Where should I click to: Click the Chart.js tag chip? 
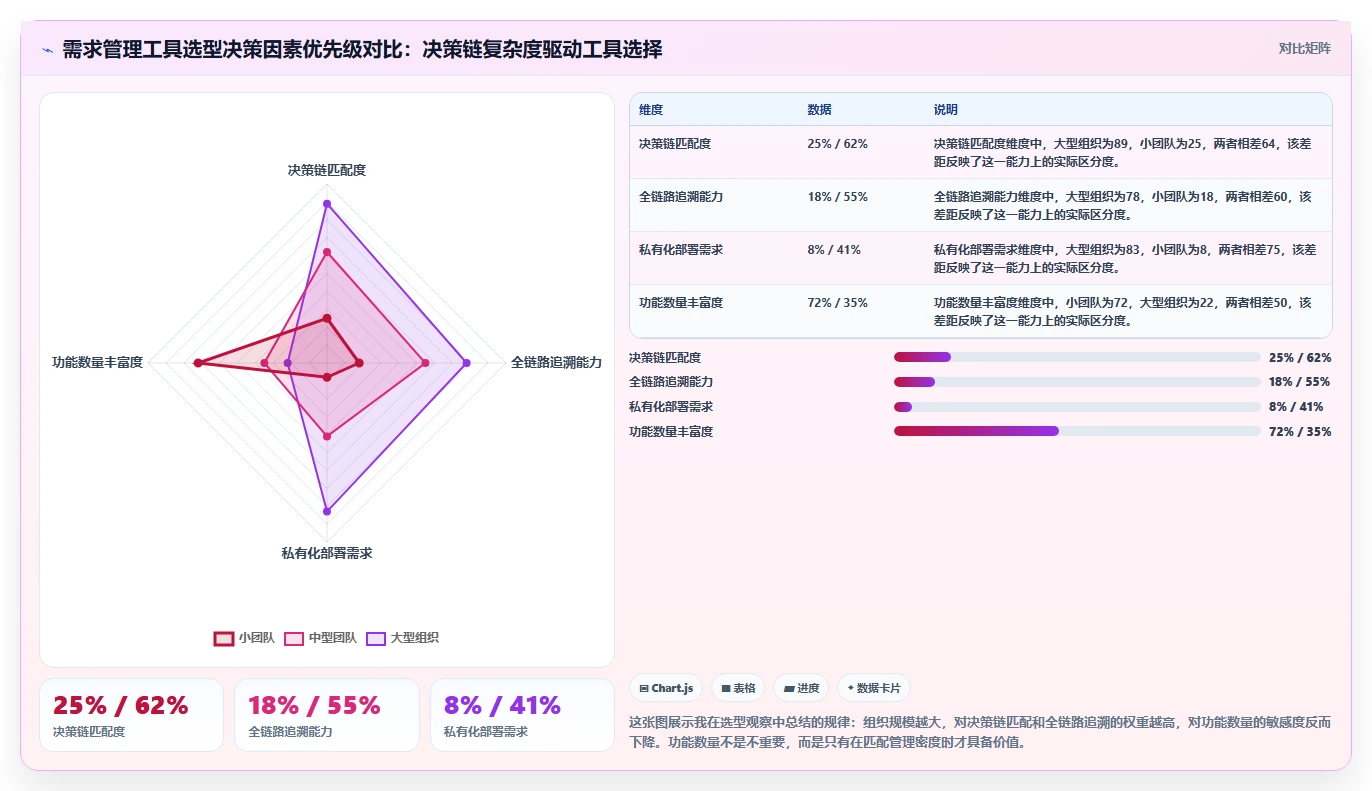coord(666,688)
